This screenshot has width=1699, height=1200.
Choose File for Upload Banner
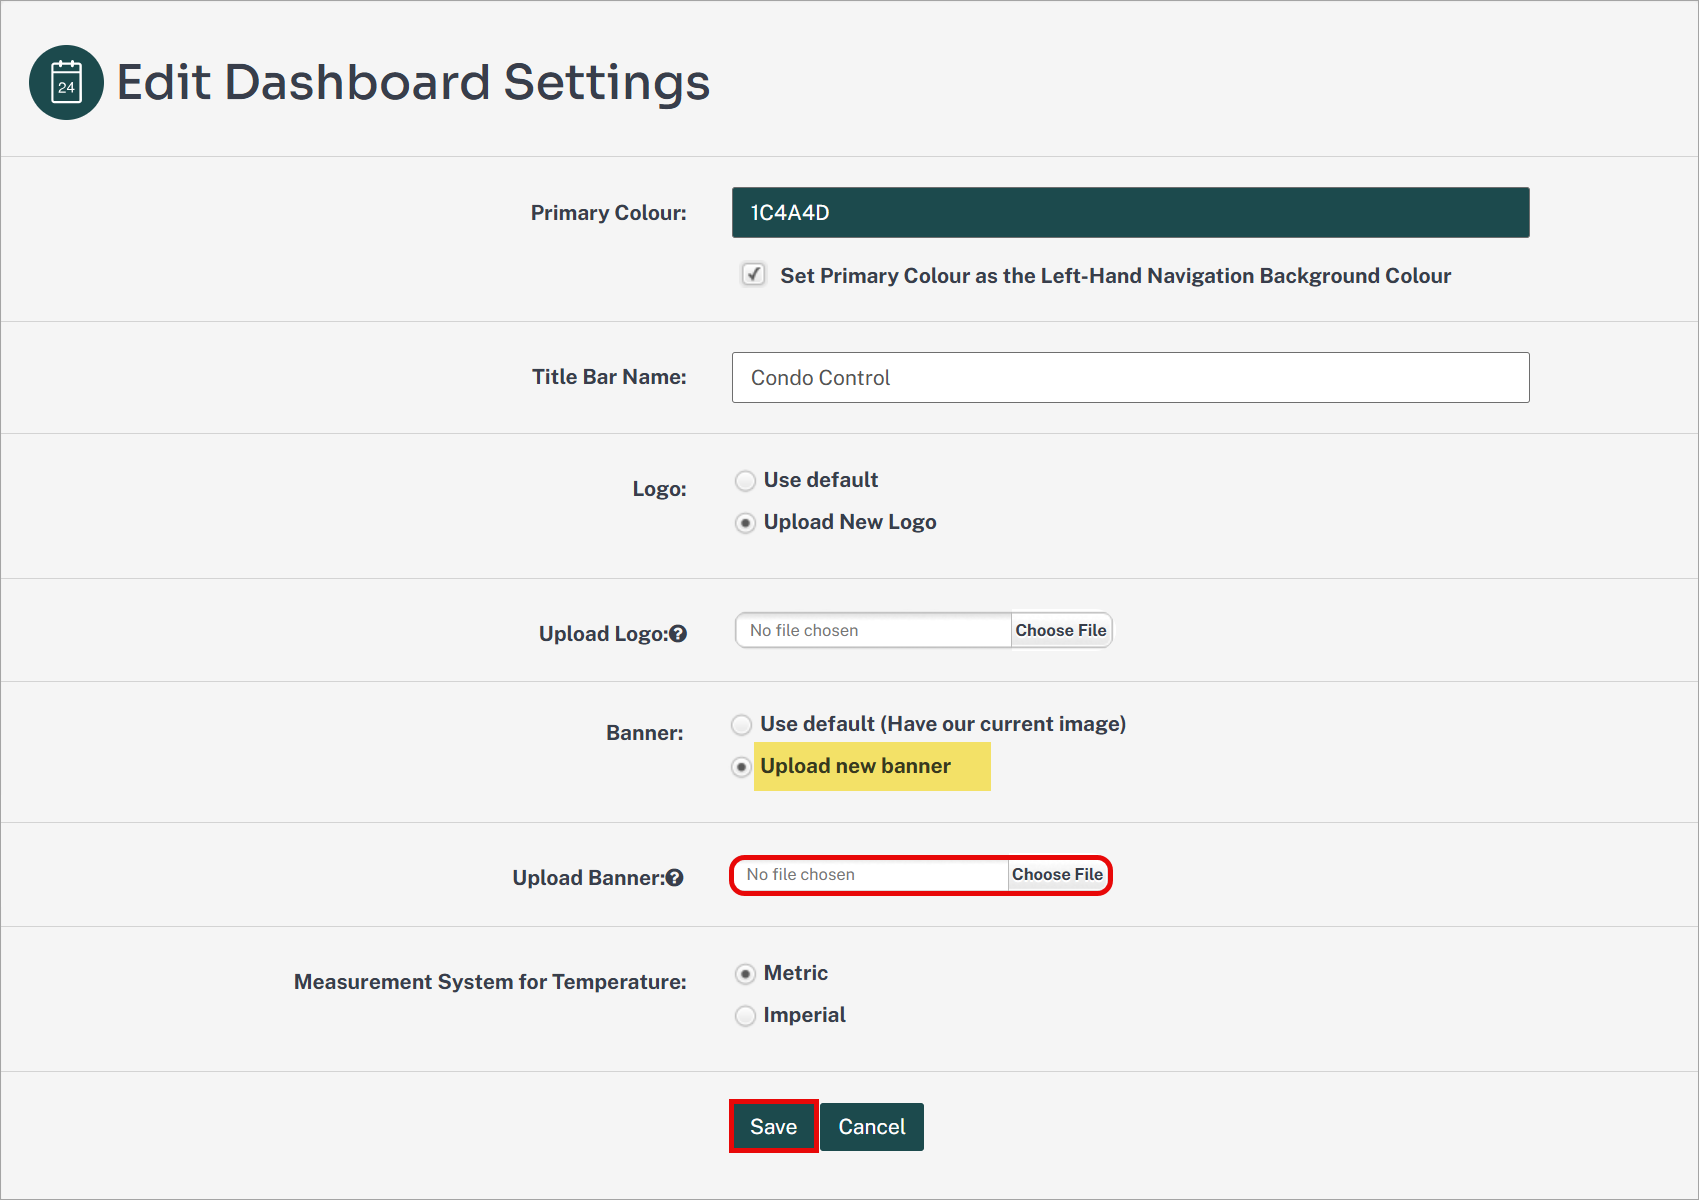(x=1057, y=874)
